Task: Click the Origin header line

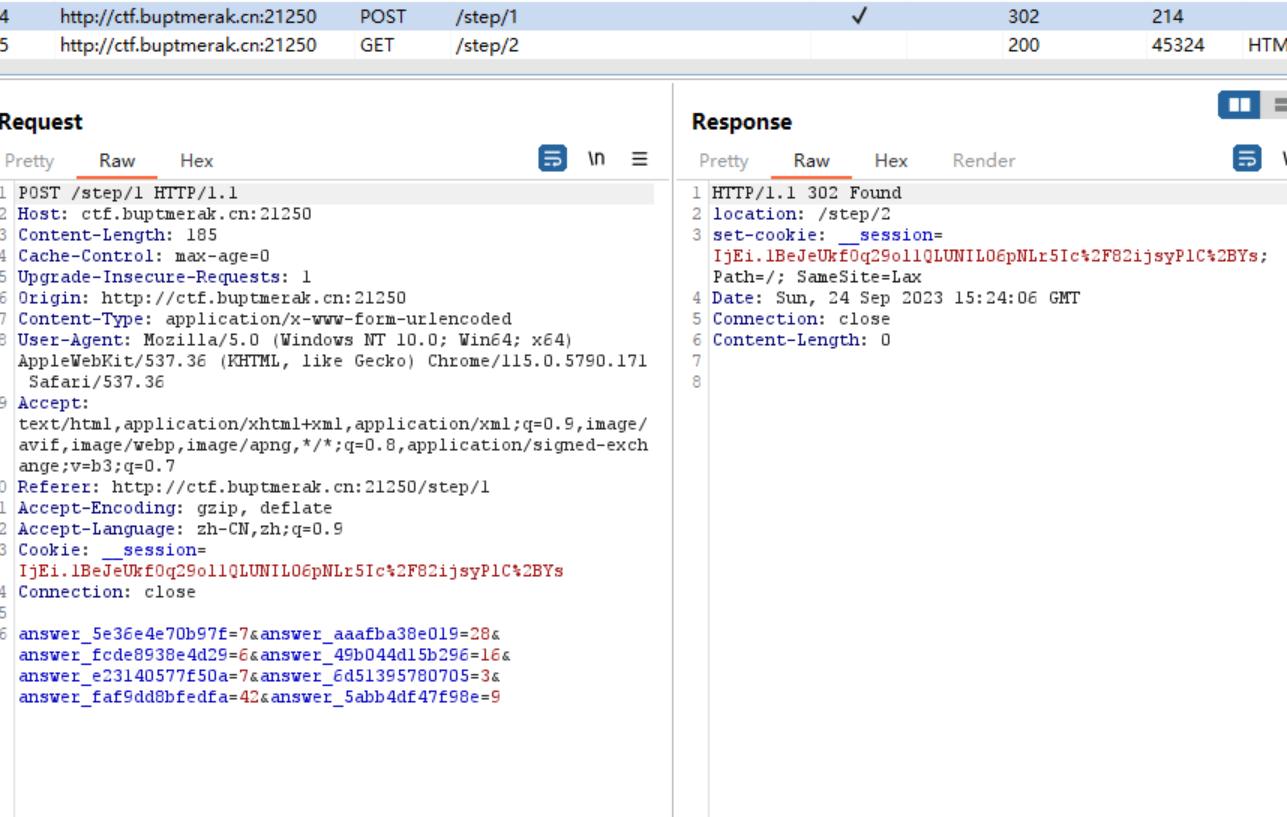Action: [x=212, y=298]
